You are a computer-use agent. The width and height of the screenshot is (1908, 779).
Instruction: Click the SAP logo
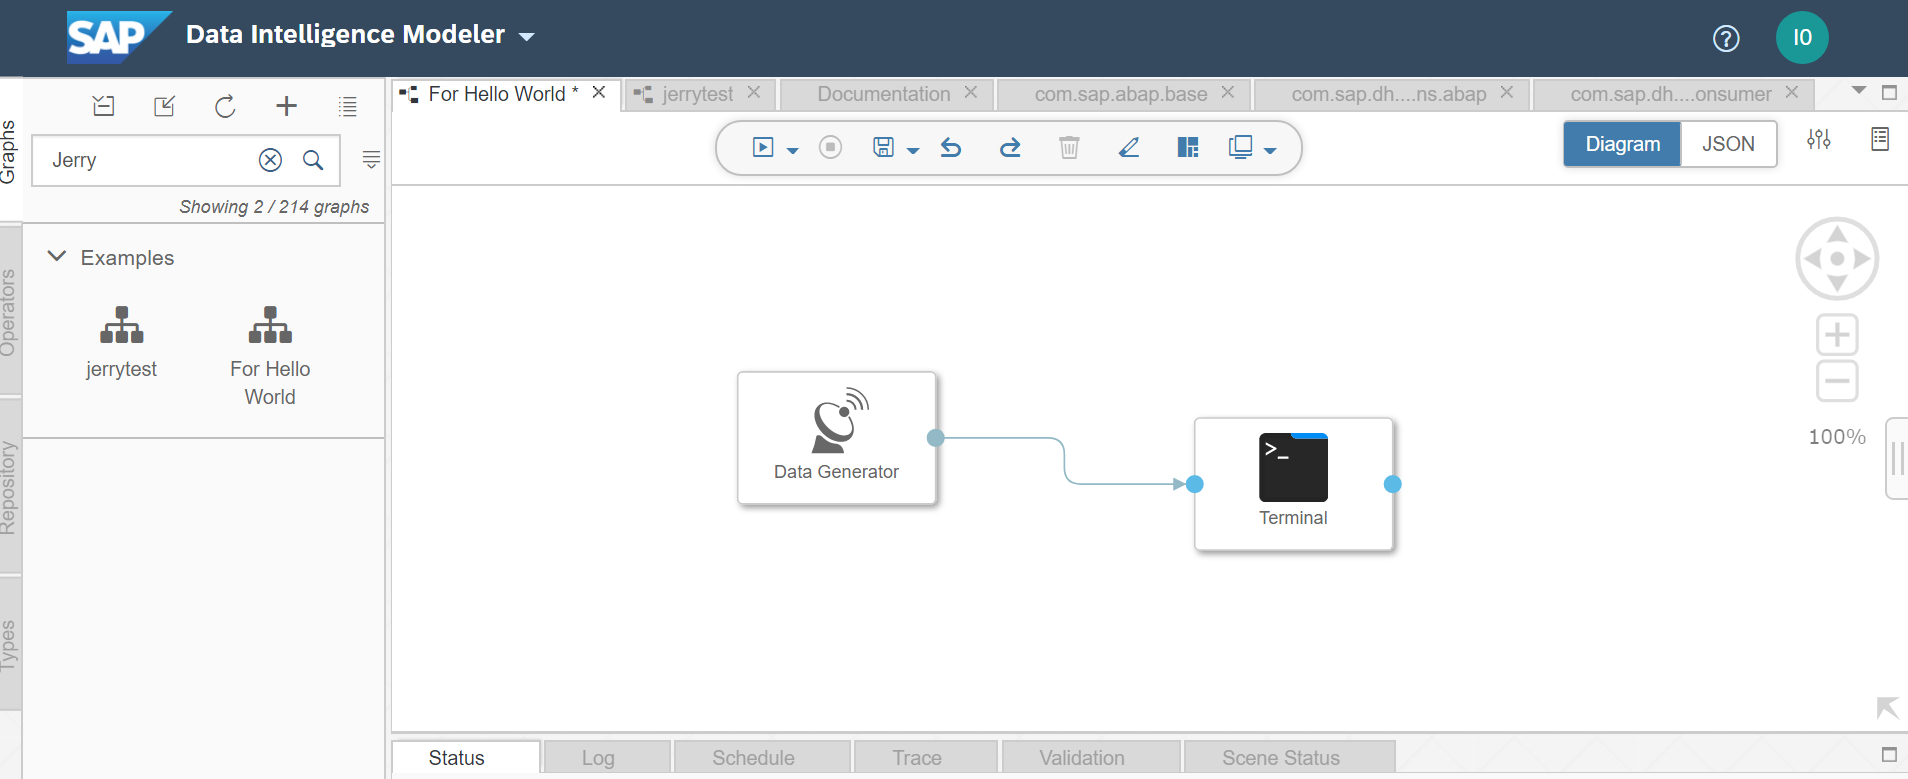coord(118,37)
